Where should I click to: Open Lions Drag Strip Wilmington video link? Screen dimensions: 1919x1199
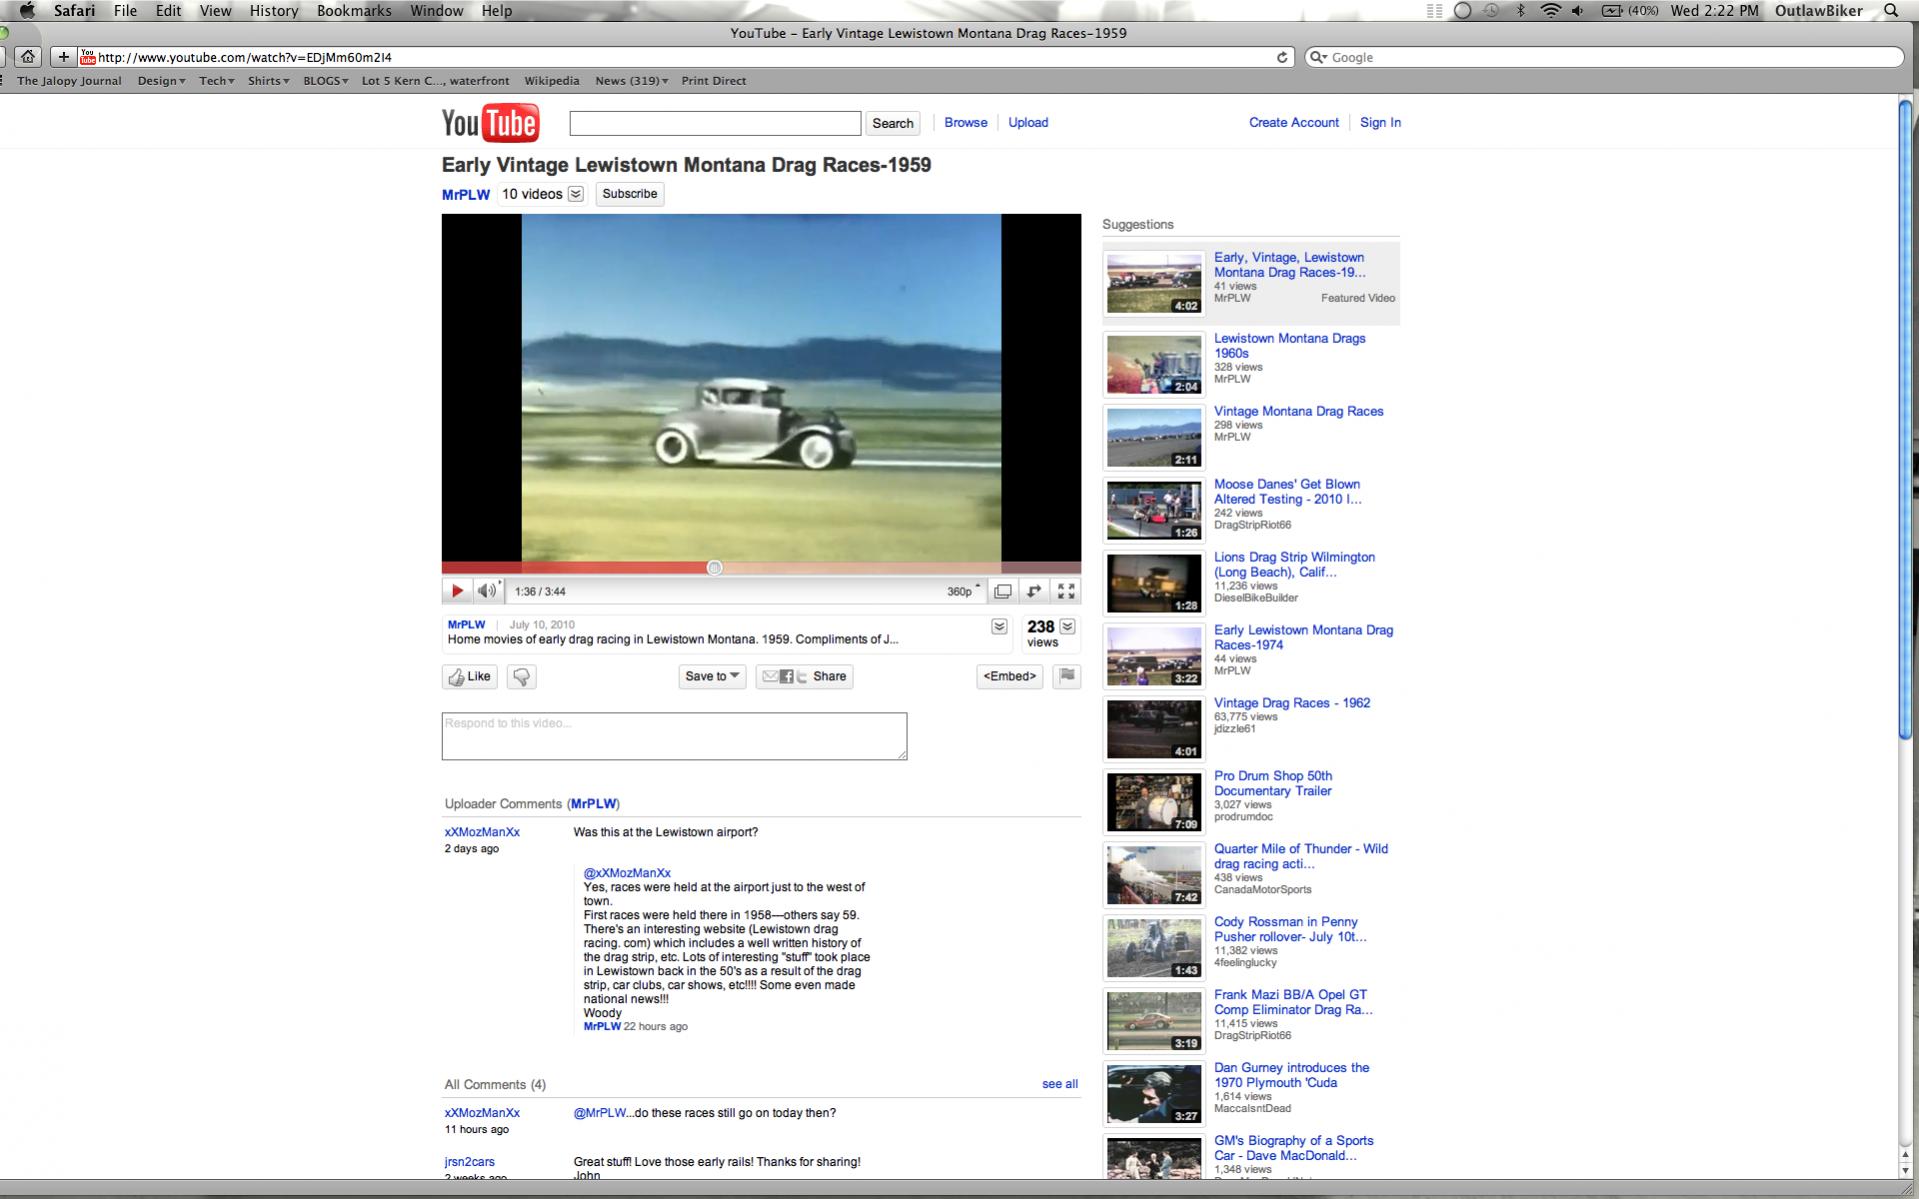1294,565
